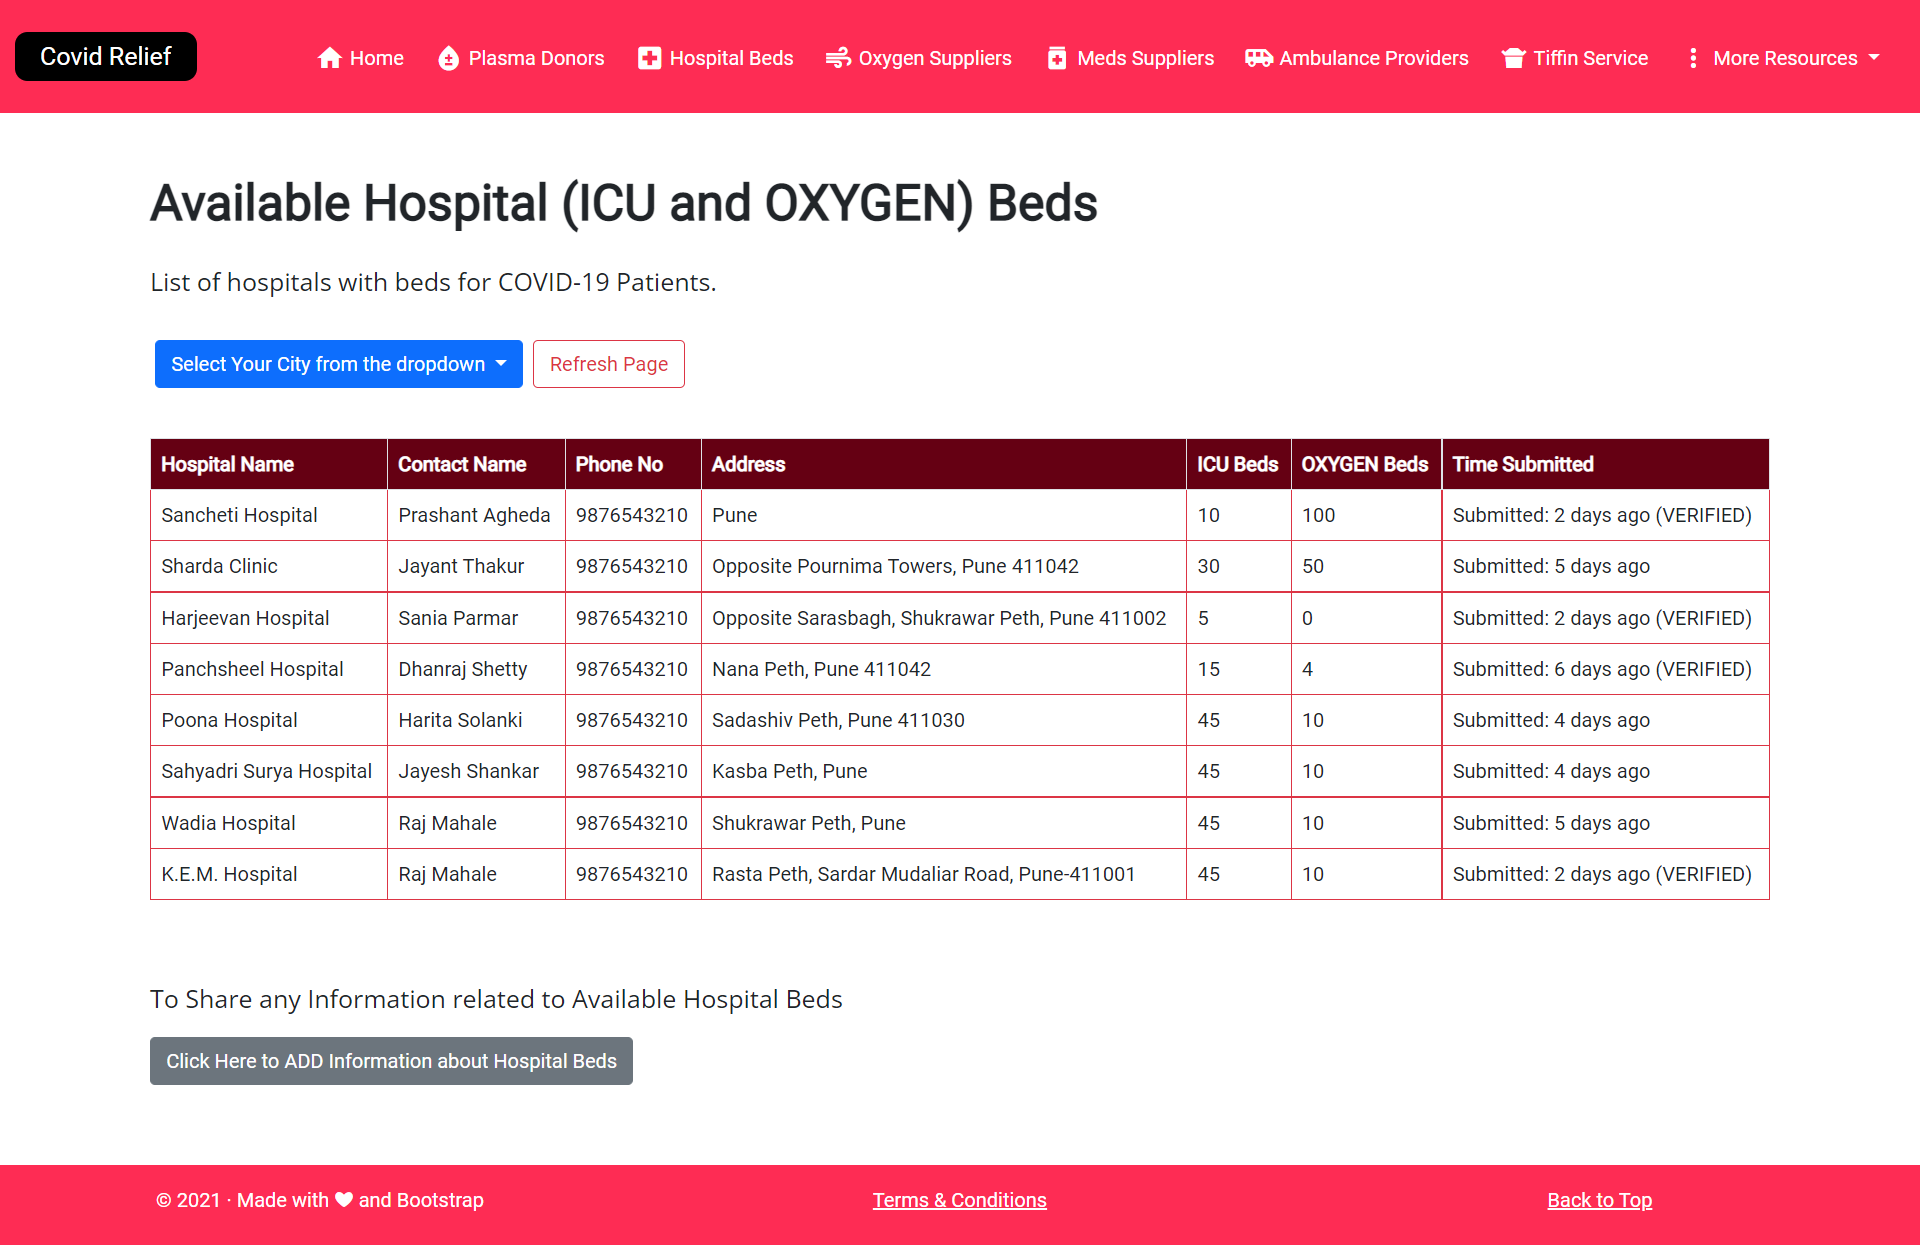
Task: Click the Tiffin Service food icon
Action: 1513,58
